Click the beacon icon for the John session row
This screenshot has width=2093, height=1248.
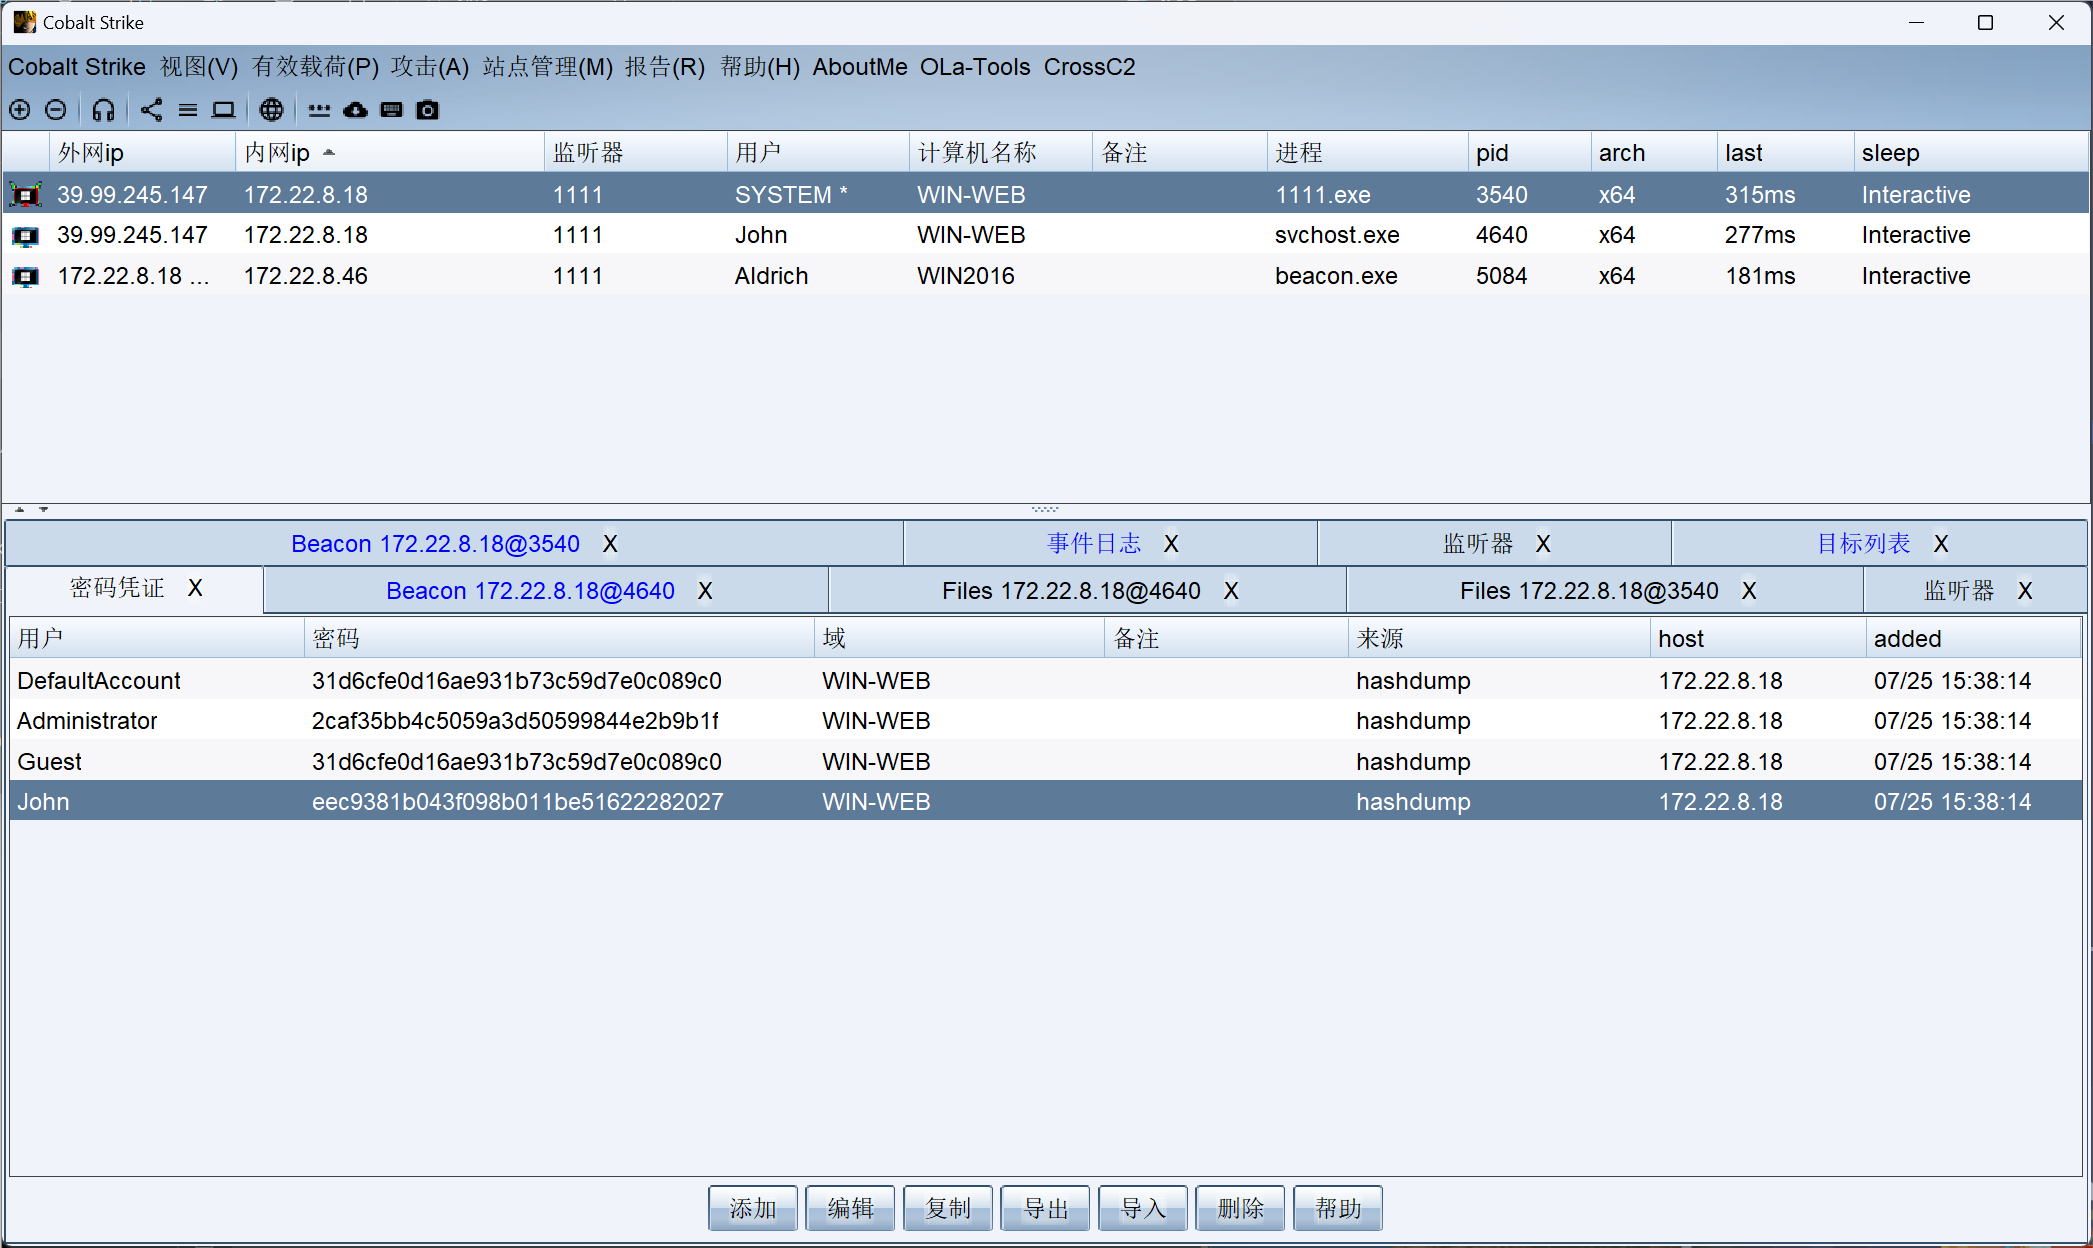pos(25,236)
